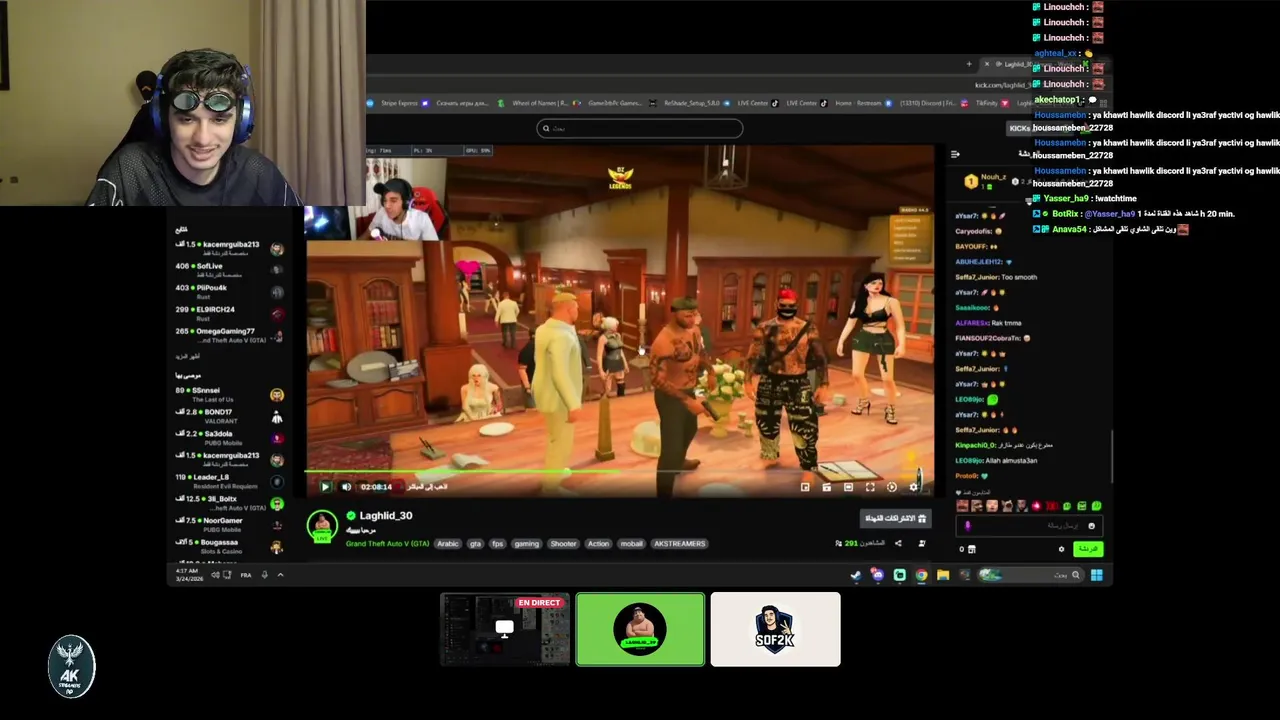Mute the stream volume speaker icon

click(346, 487)
